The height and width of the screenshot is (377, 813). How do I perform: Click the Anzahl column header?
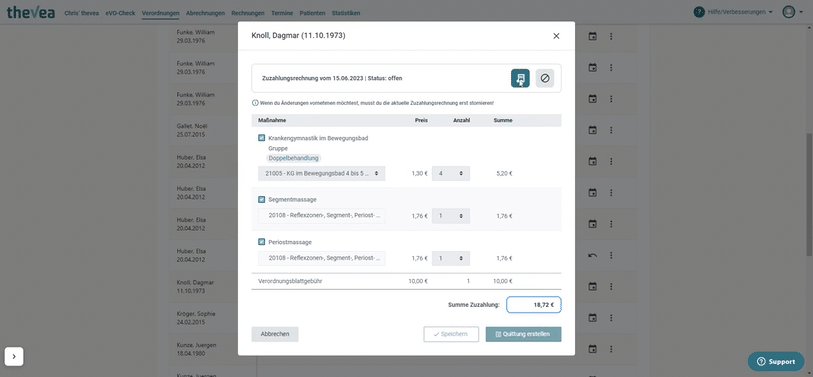[x=461, y=120]
